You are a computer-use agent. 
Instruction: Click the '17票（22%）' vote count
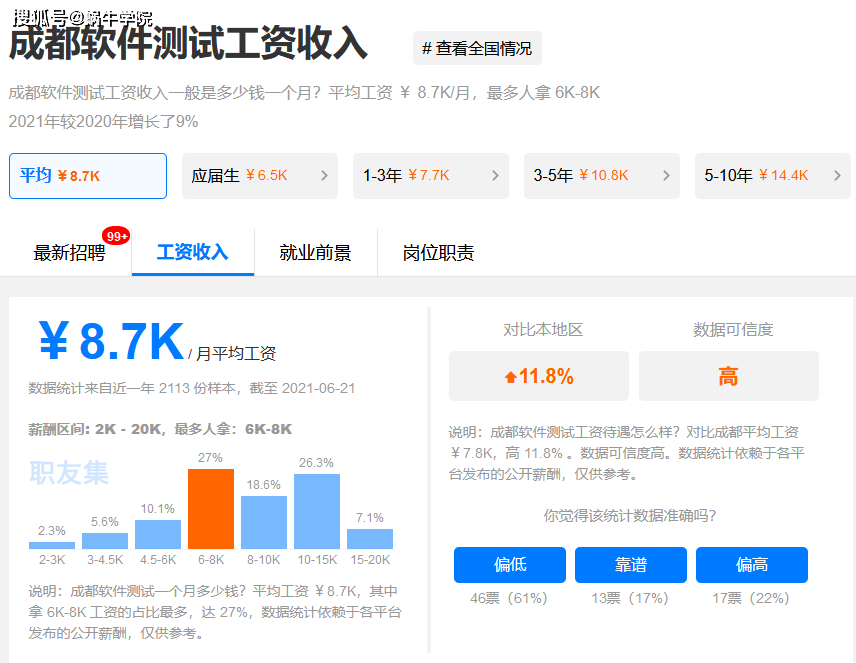click(751, 598)
